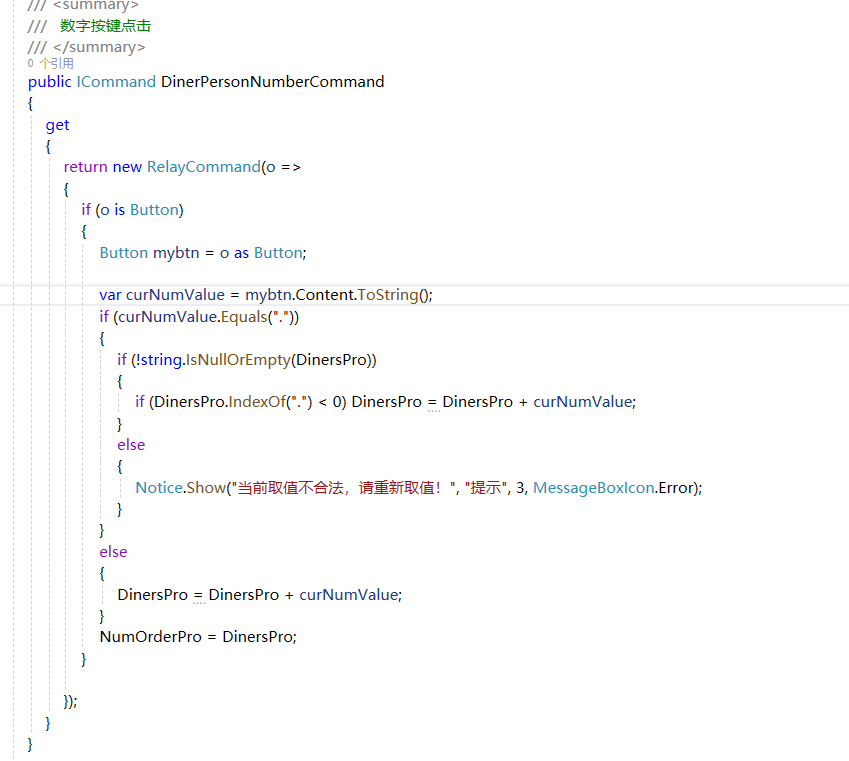Click the mybtn variable declaration
This screenshot has width=849, height=761.
pyautogui.click(x=176, y=253)
